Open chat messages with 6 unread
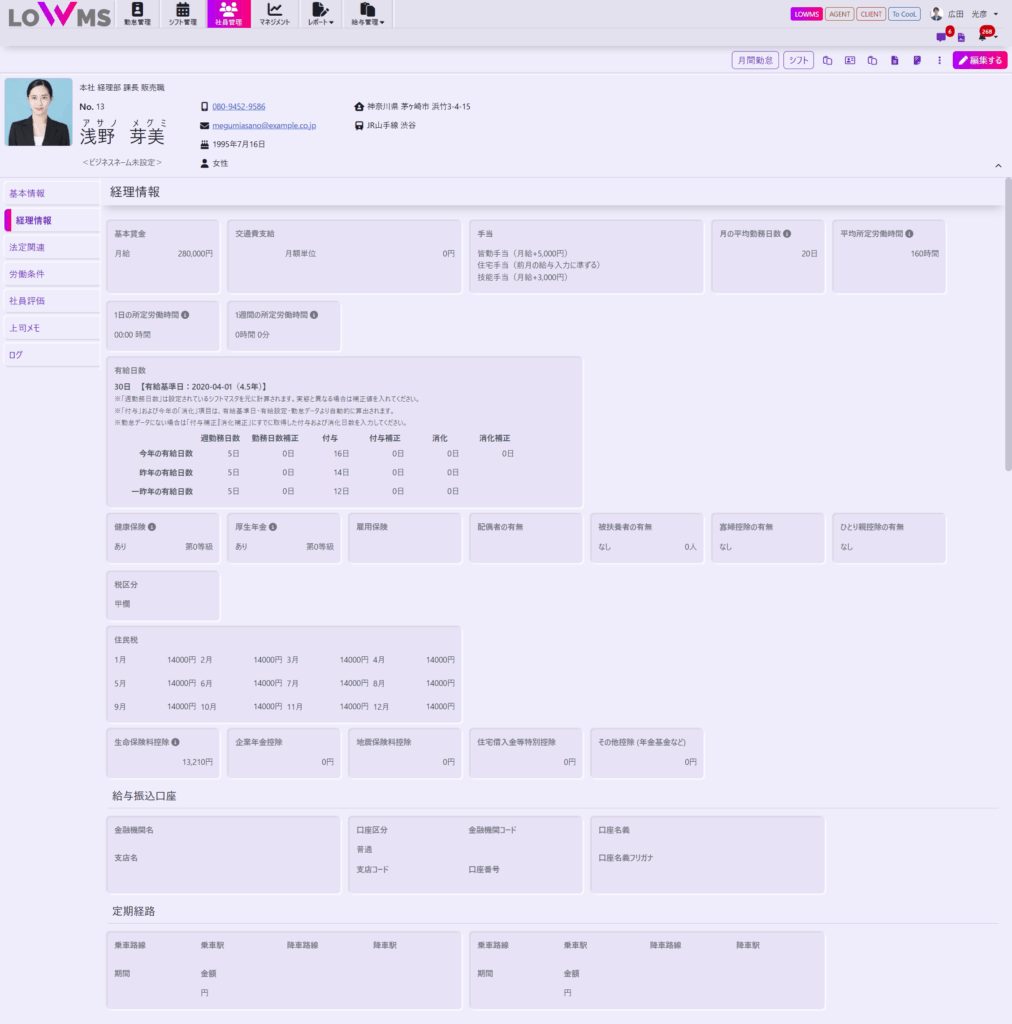 coord(941,37)
